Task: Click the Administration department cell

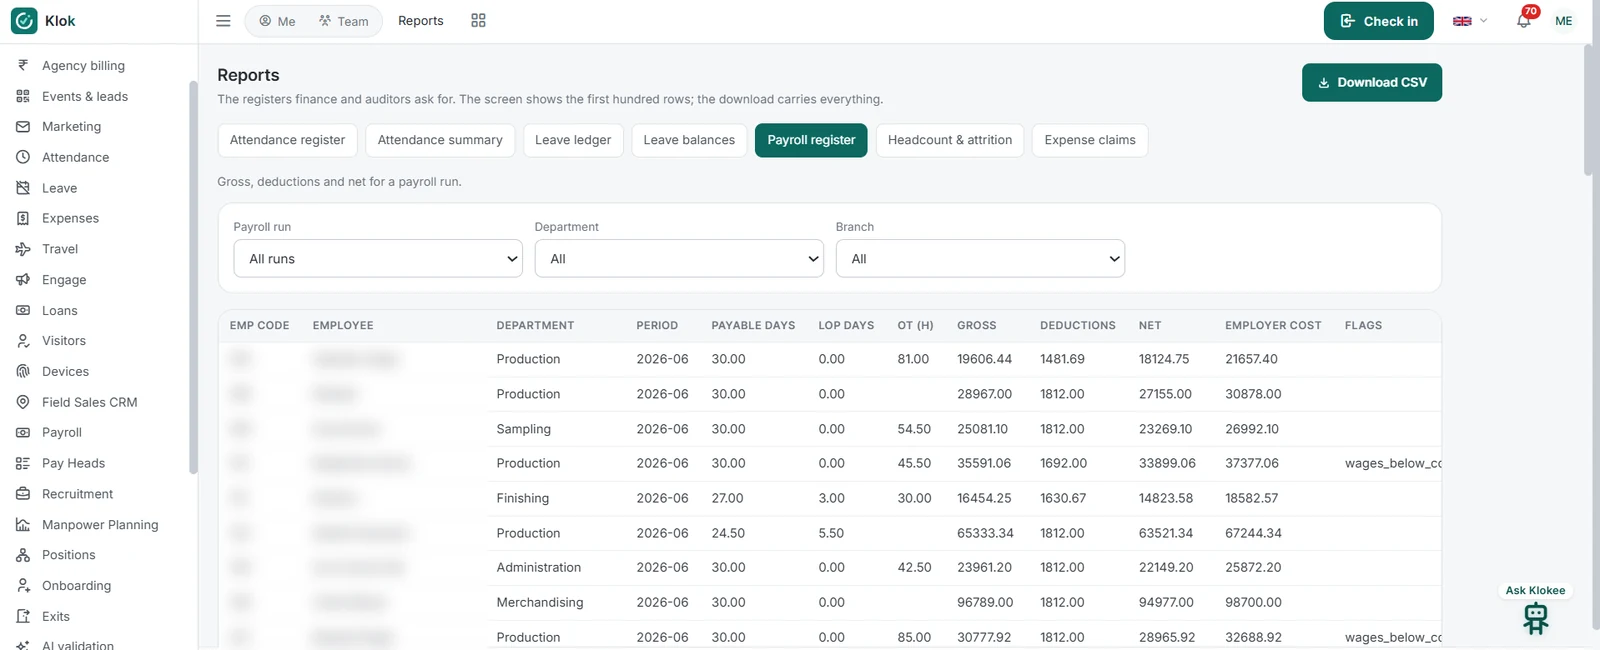Action: (x=538, y=567)
